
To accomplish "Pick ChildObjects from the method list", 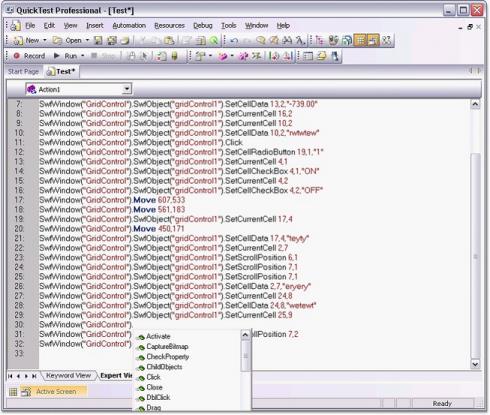I will pyautogui.click(x=164, y=367).
